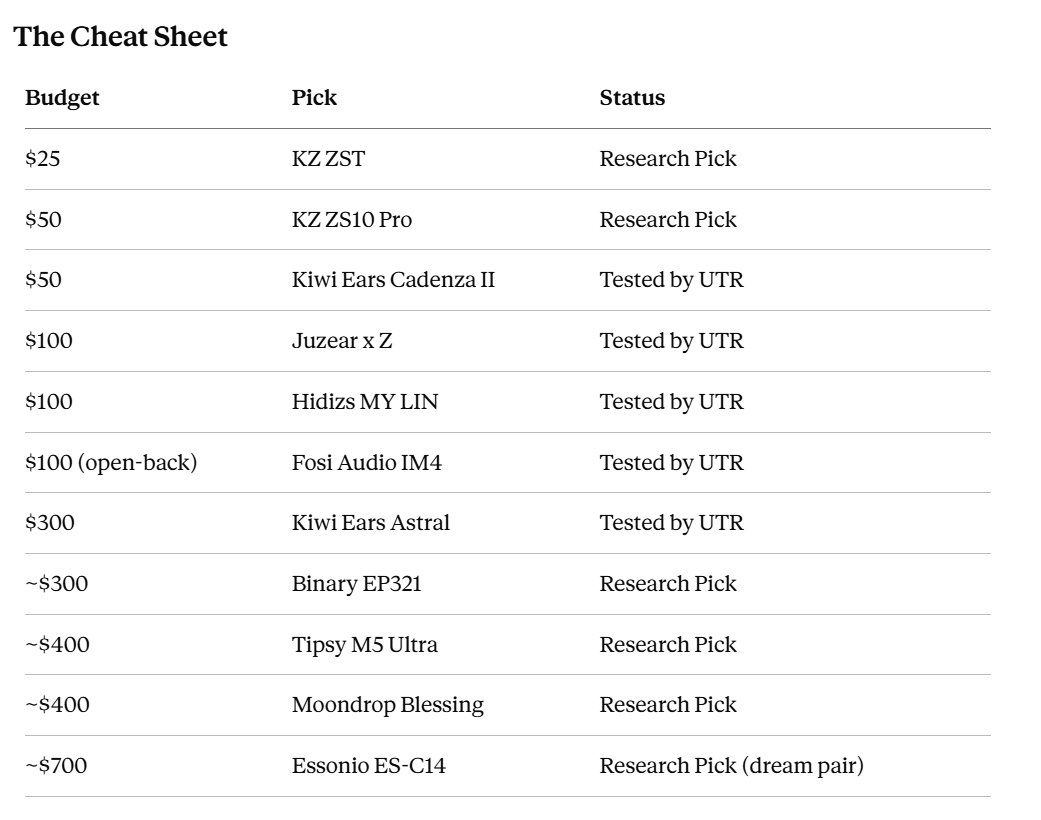1041x820 pixels.
Task: Click Hidizs MY LIN cell
Action: click(x=365, y=402)
